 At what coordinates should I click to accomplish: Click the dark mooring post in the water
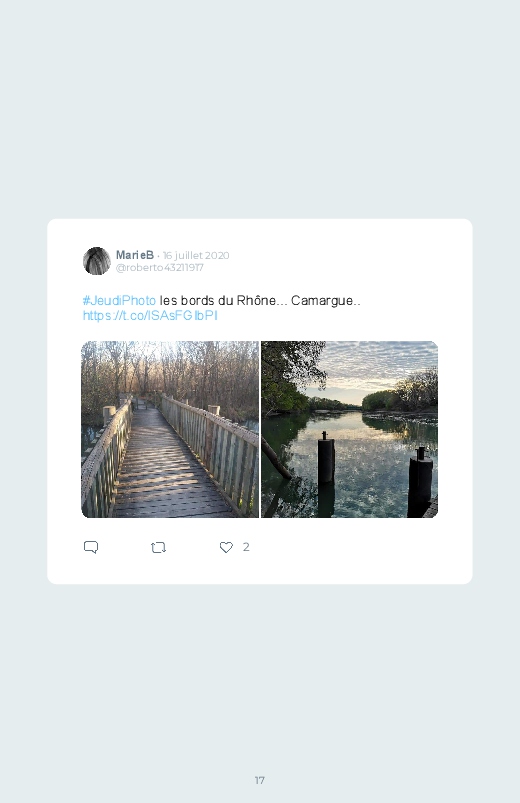(326, 458)
